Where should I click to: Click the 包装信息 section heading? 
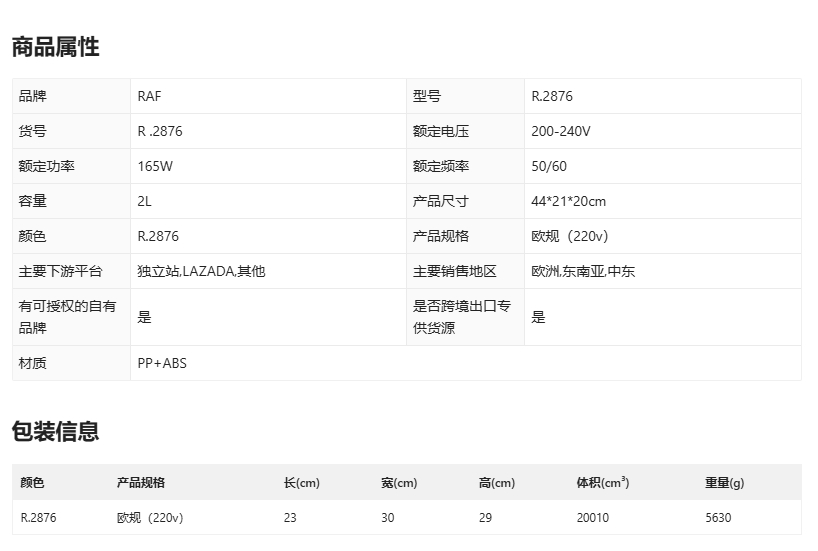pyautogui.click(x=55, y=432)
